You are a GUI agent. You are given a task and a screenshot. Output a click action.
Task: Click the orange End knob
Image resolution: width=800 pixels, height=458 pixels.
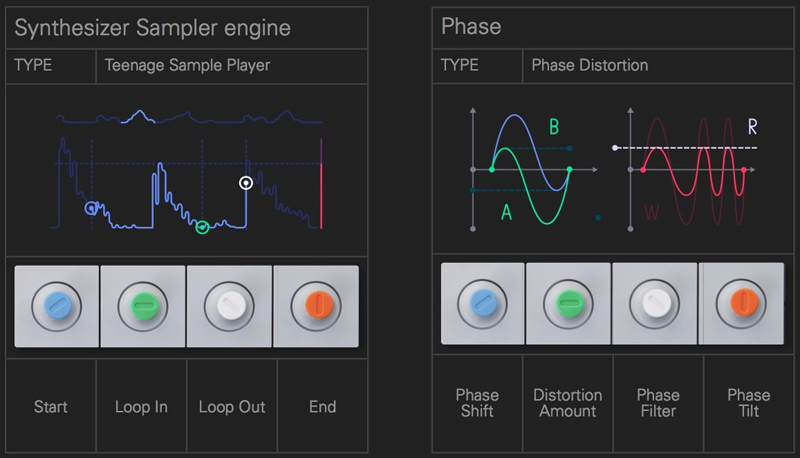pyautogui.click(x=315, y=306)
